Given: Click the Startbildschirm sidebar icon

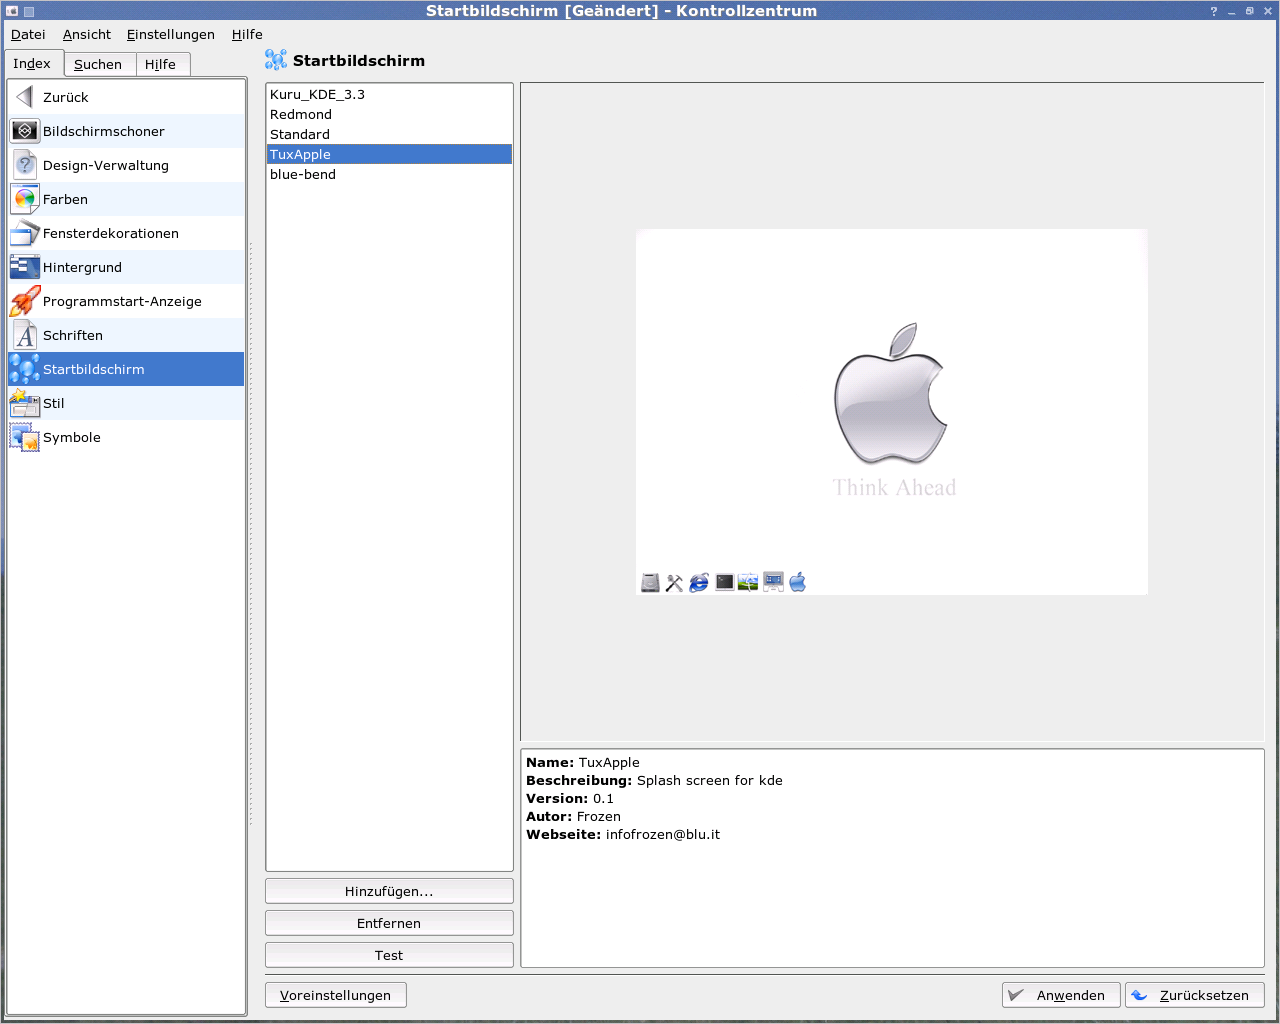Looking at the screenshot, I should pyautogui.click(x=25, y=369).
